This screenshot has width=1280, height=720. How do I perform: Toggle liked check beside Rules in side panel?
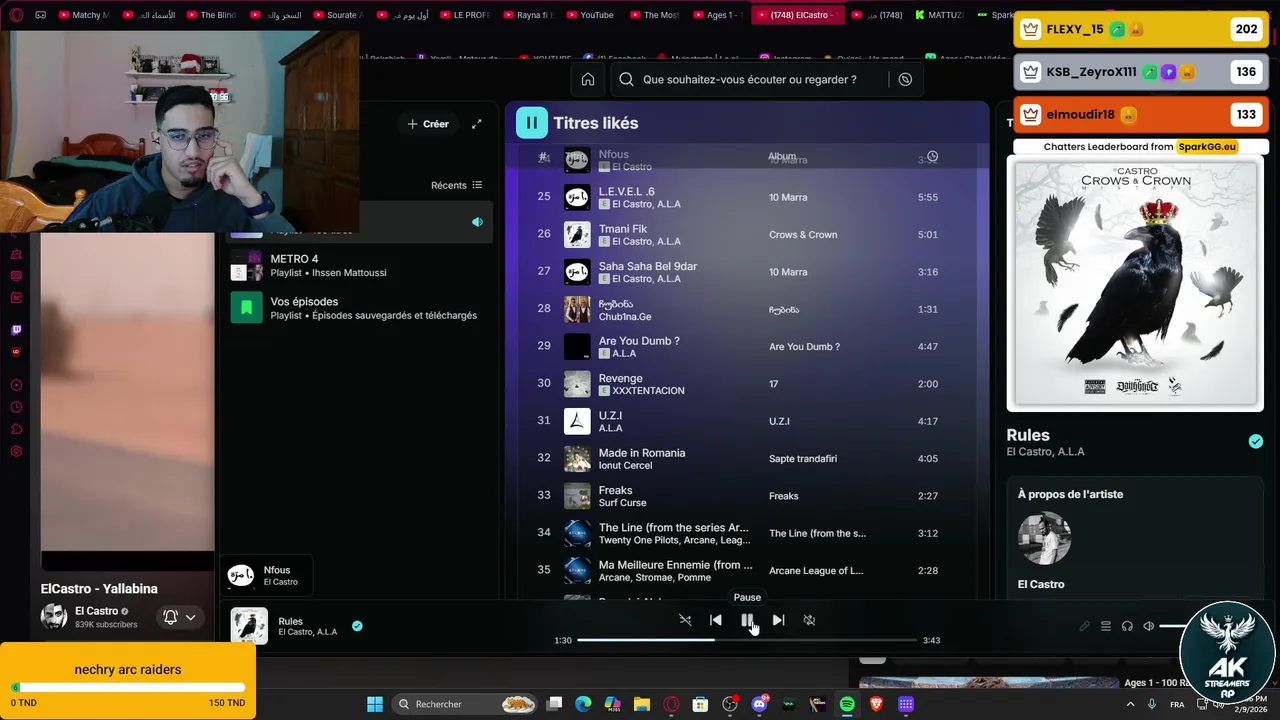point(1256,441)
